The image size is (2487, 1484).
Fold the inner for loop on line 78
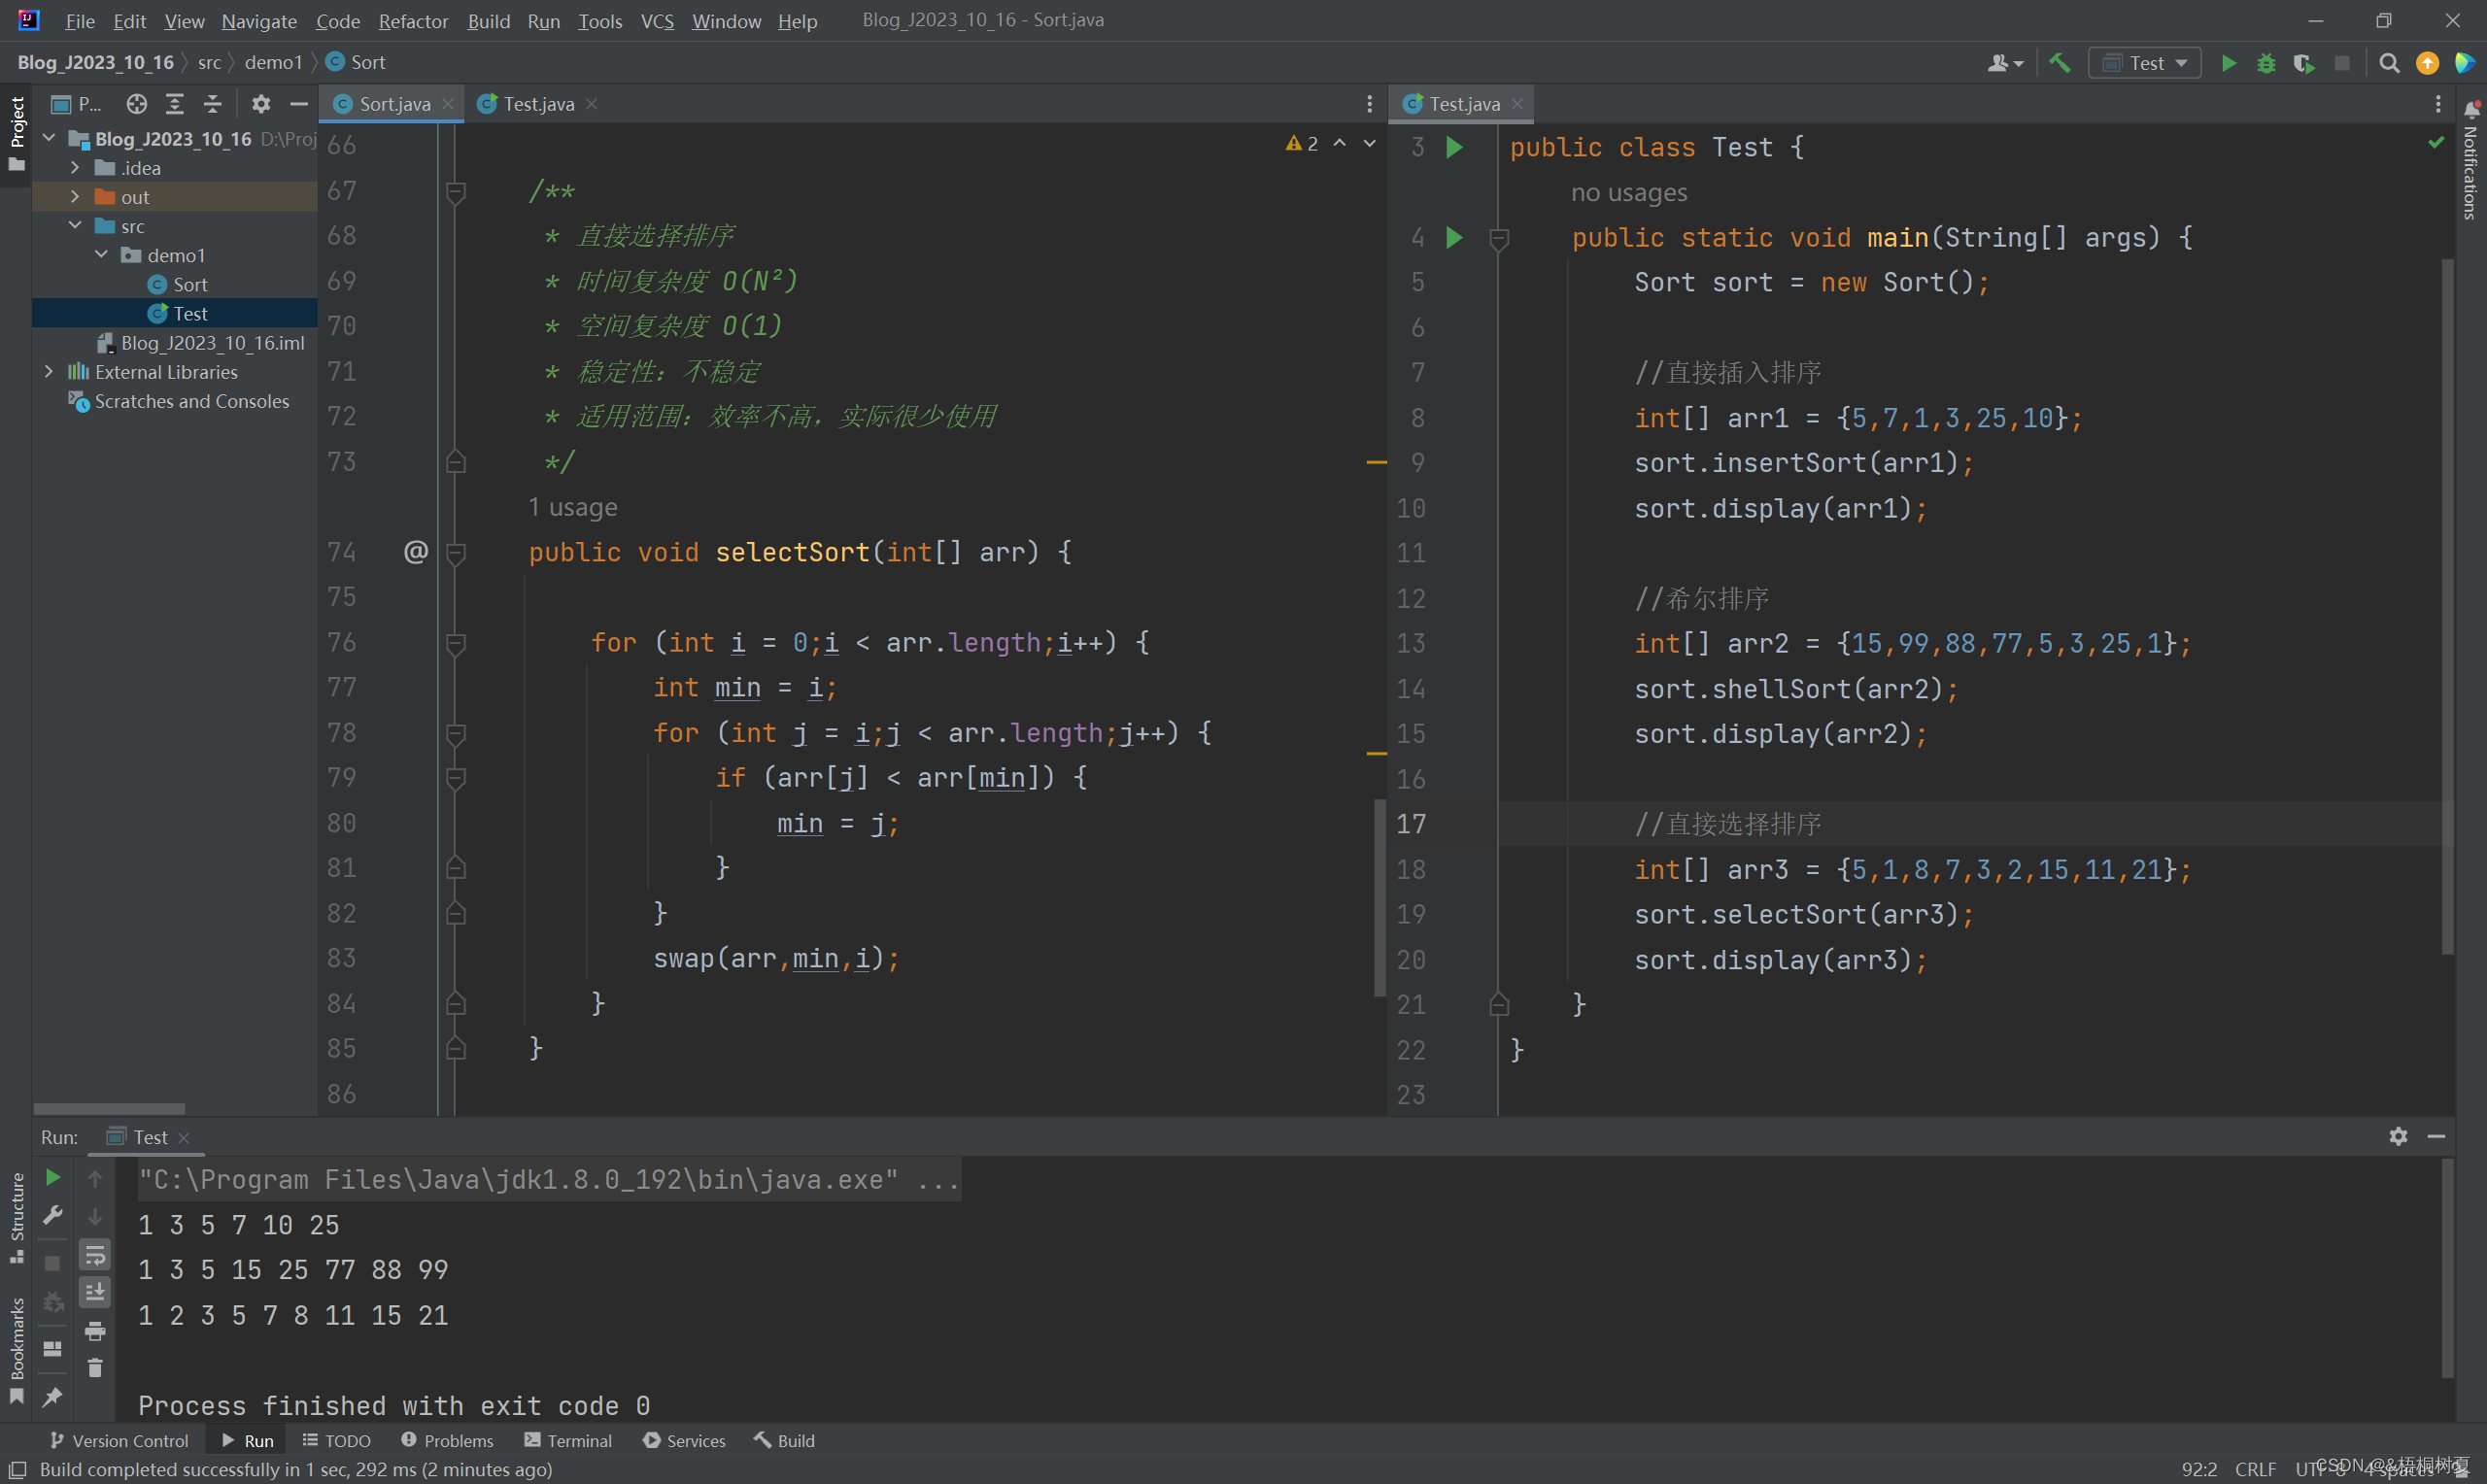coord(456,734)
